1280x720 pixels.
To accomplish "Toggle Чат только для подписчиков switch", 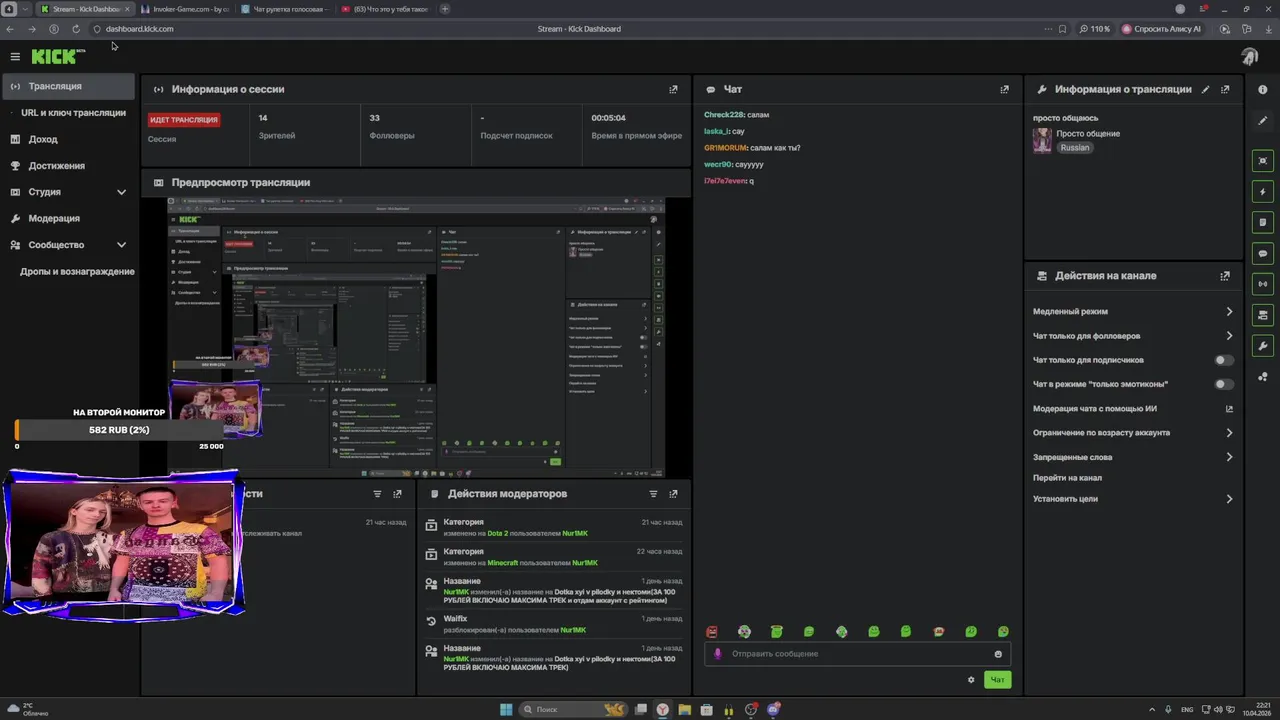I will [1224, 360].
